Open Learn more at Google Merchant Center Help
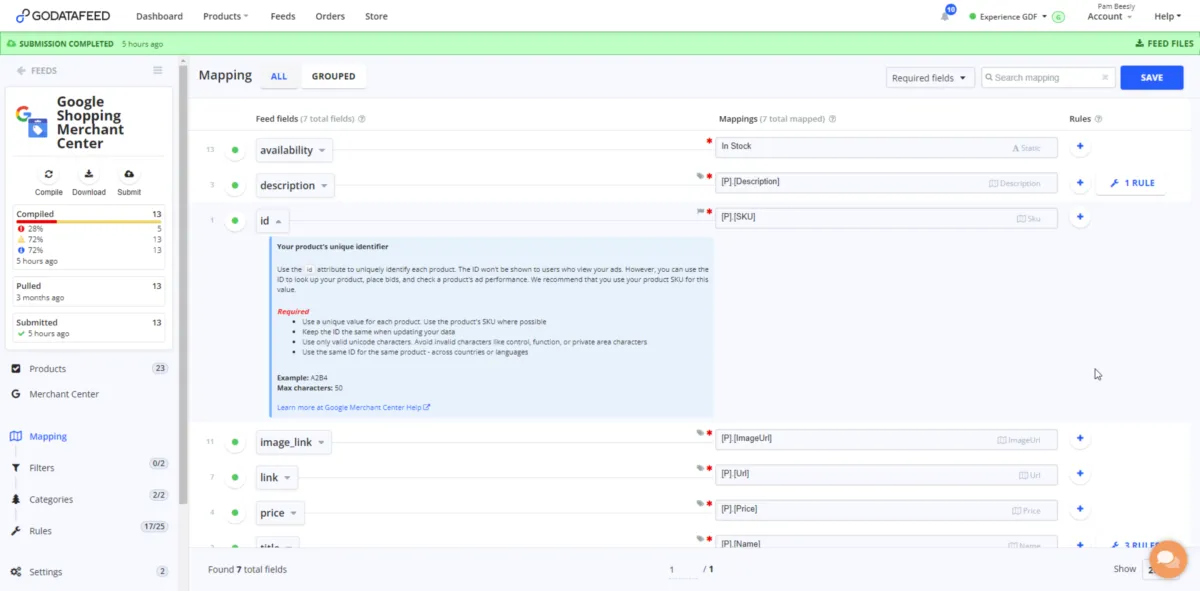Viewport: 1200px width, 591px height. click(353, 407)
